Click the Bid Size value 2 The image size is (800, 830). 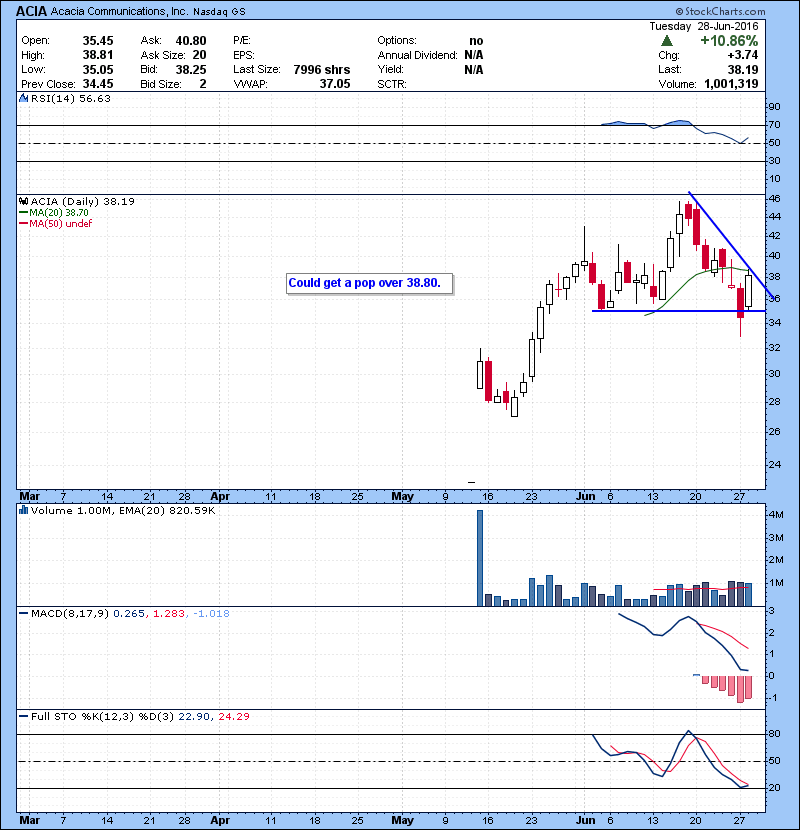pyautogui.click(x=203, y=84)
